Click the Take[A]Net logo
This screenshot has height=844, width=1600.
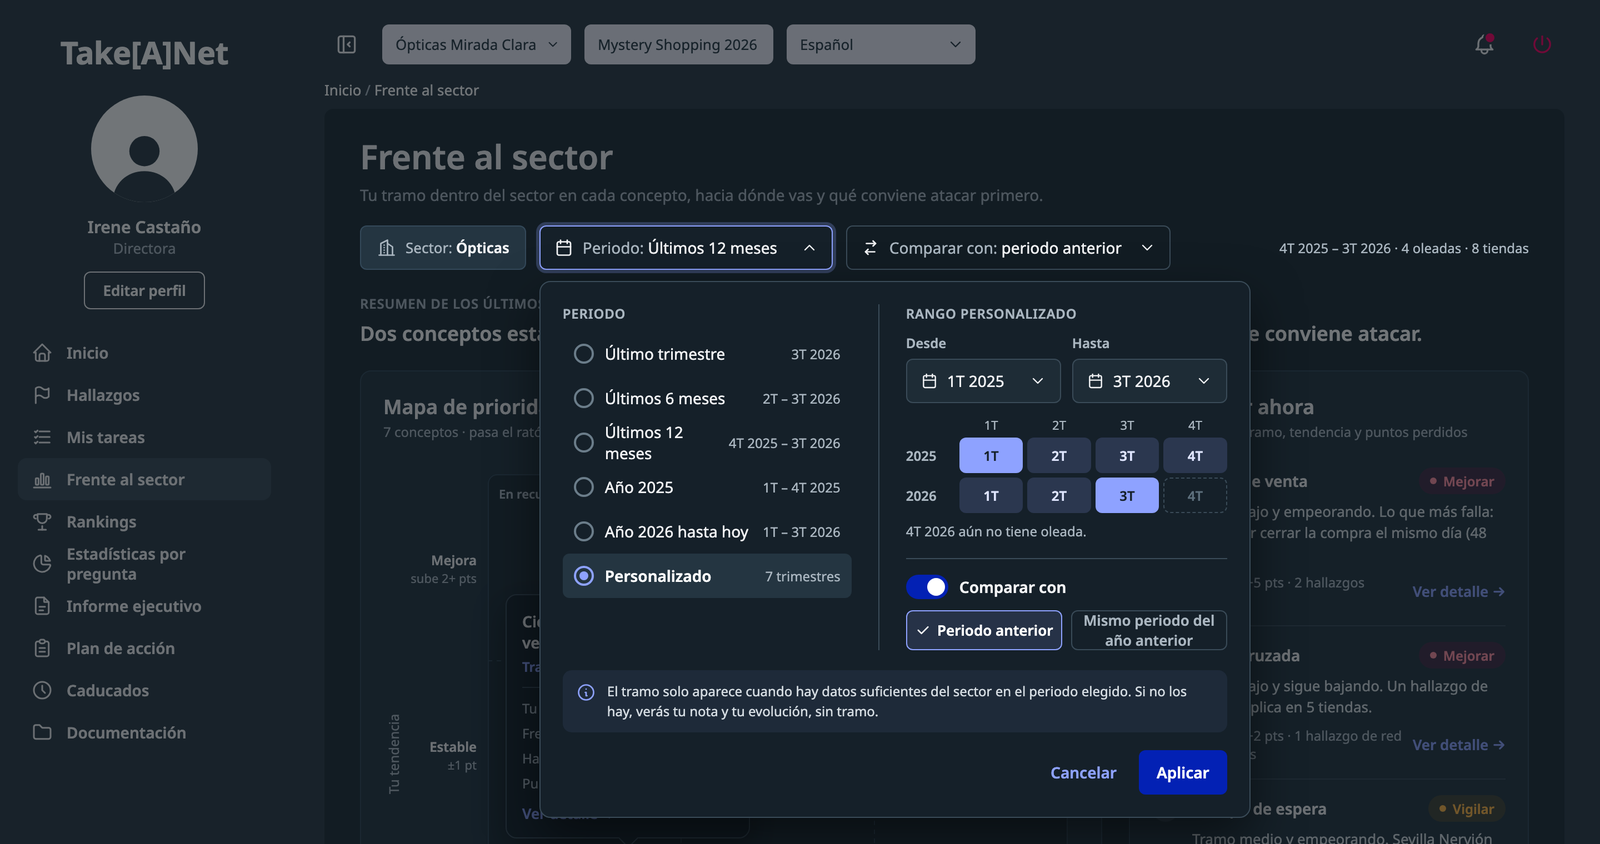[x=144, y=53]
